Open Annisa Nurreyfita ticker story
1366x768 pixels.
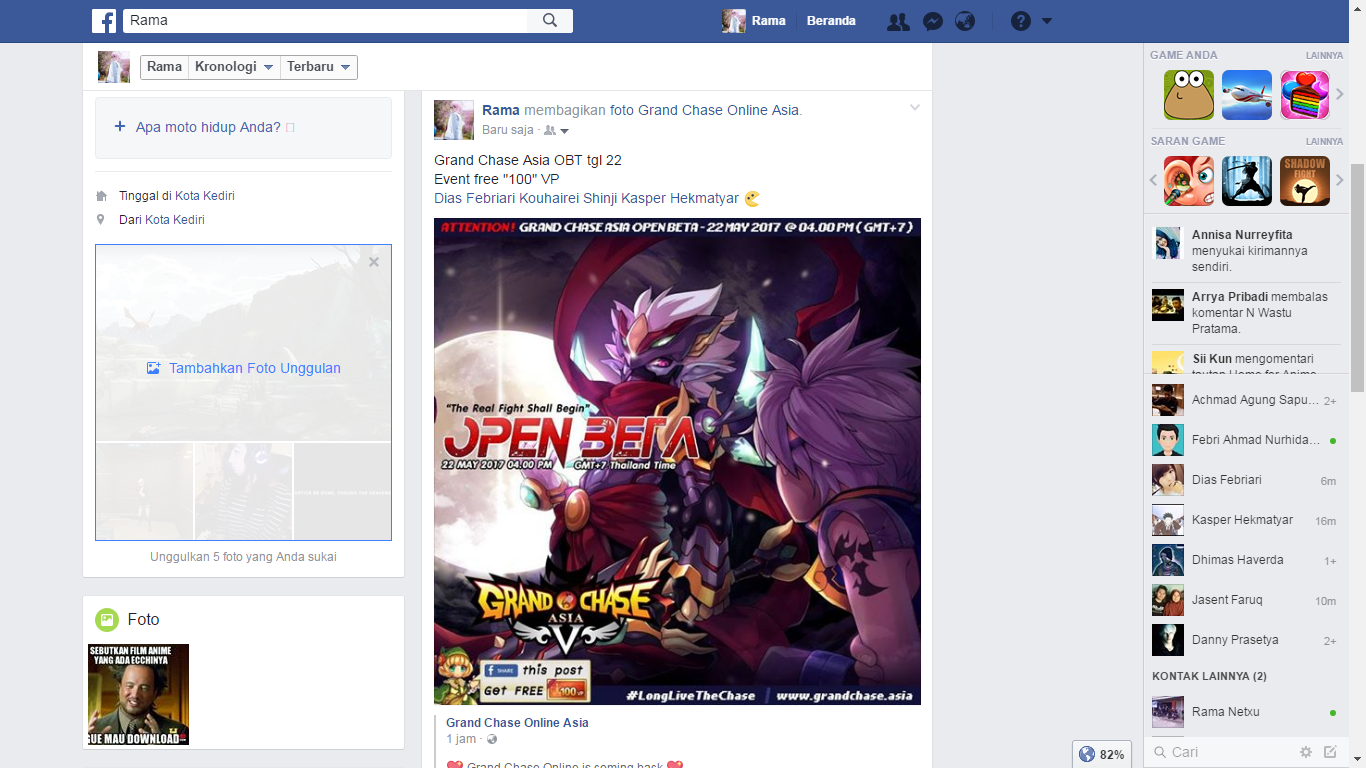click(1244, 251)
